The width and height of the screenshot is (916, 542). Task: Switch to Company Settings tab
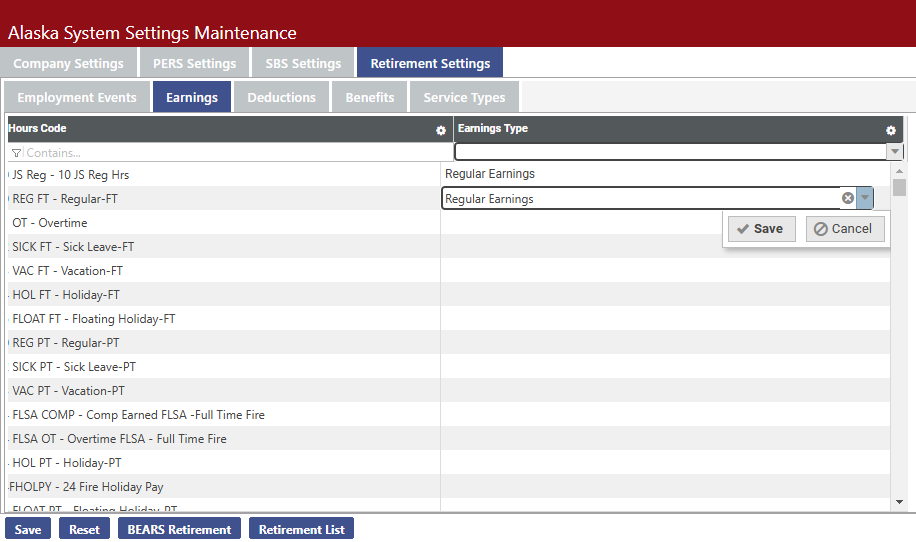tap(68, 63)
